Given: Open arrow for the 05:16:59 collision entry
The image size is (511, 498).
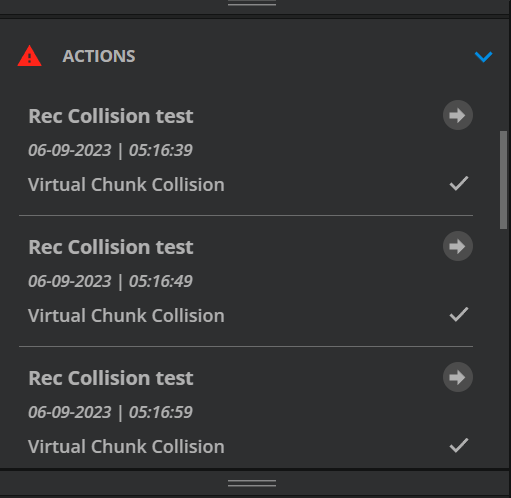Looking at the screenshot, I should [x=458, y=377].
